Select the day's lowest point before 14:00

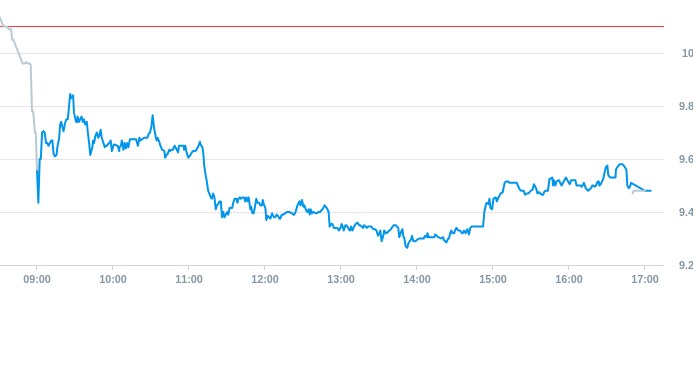coord(407,247)
